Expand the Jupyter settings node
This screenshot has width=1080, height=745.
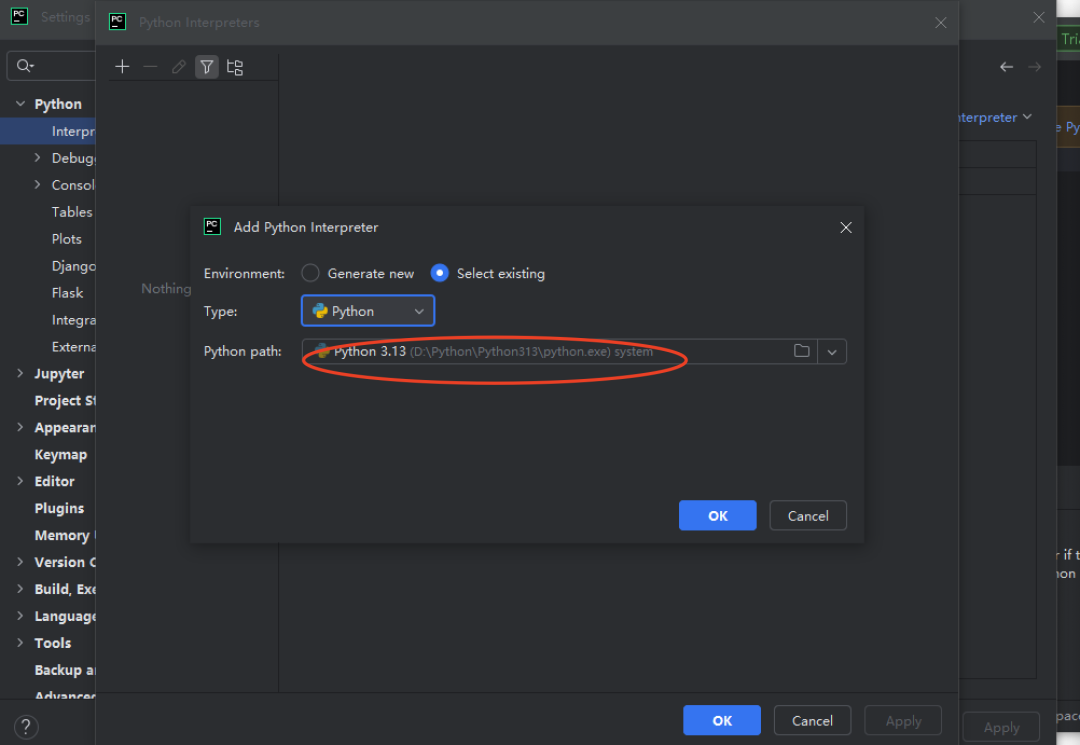point(21,373)
